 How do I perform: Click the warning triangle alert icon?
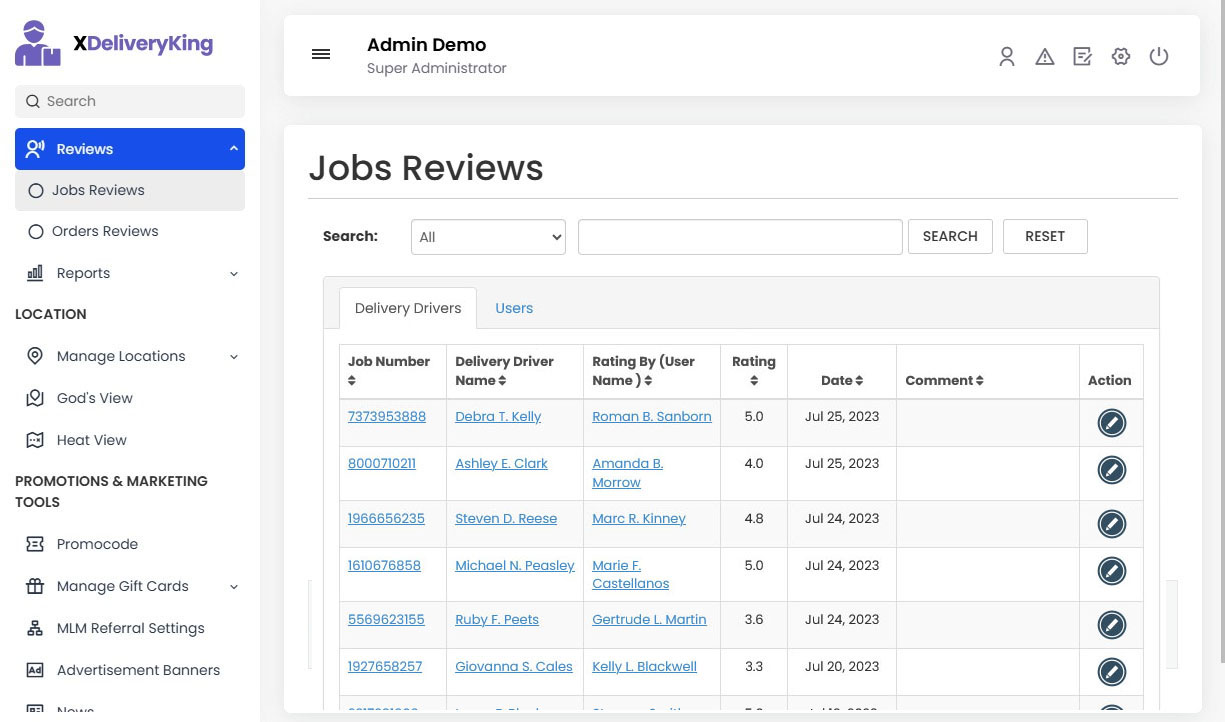pyautogui.click(x=1045, y=57)
